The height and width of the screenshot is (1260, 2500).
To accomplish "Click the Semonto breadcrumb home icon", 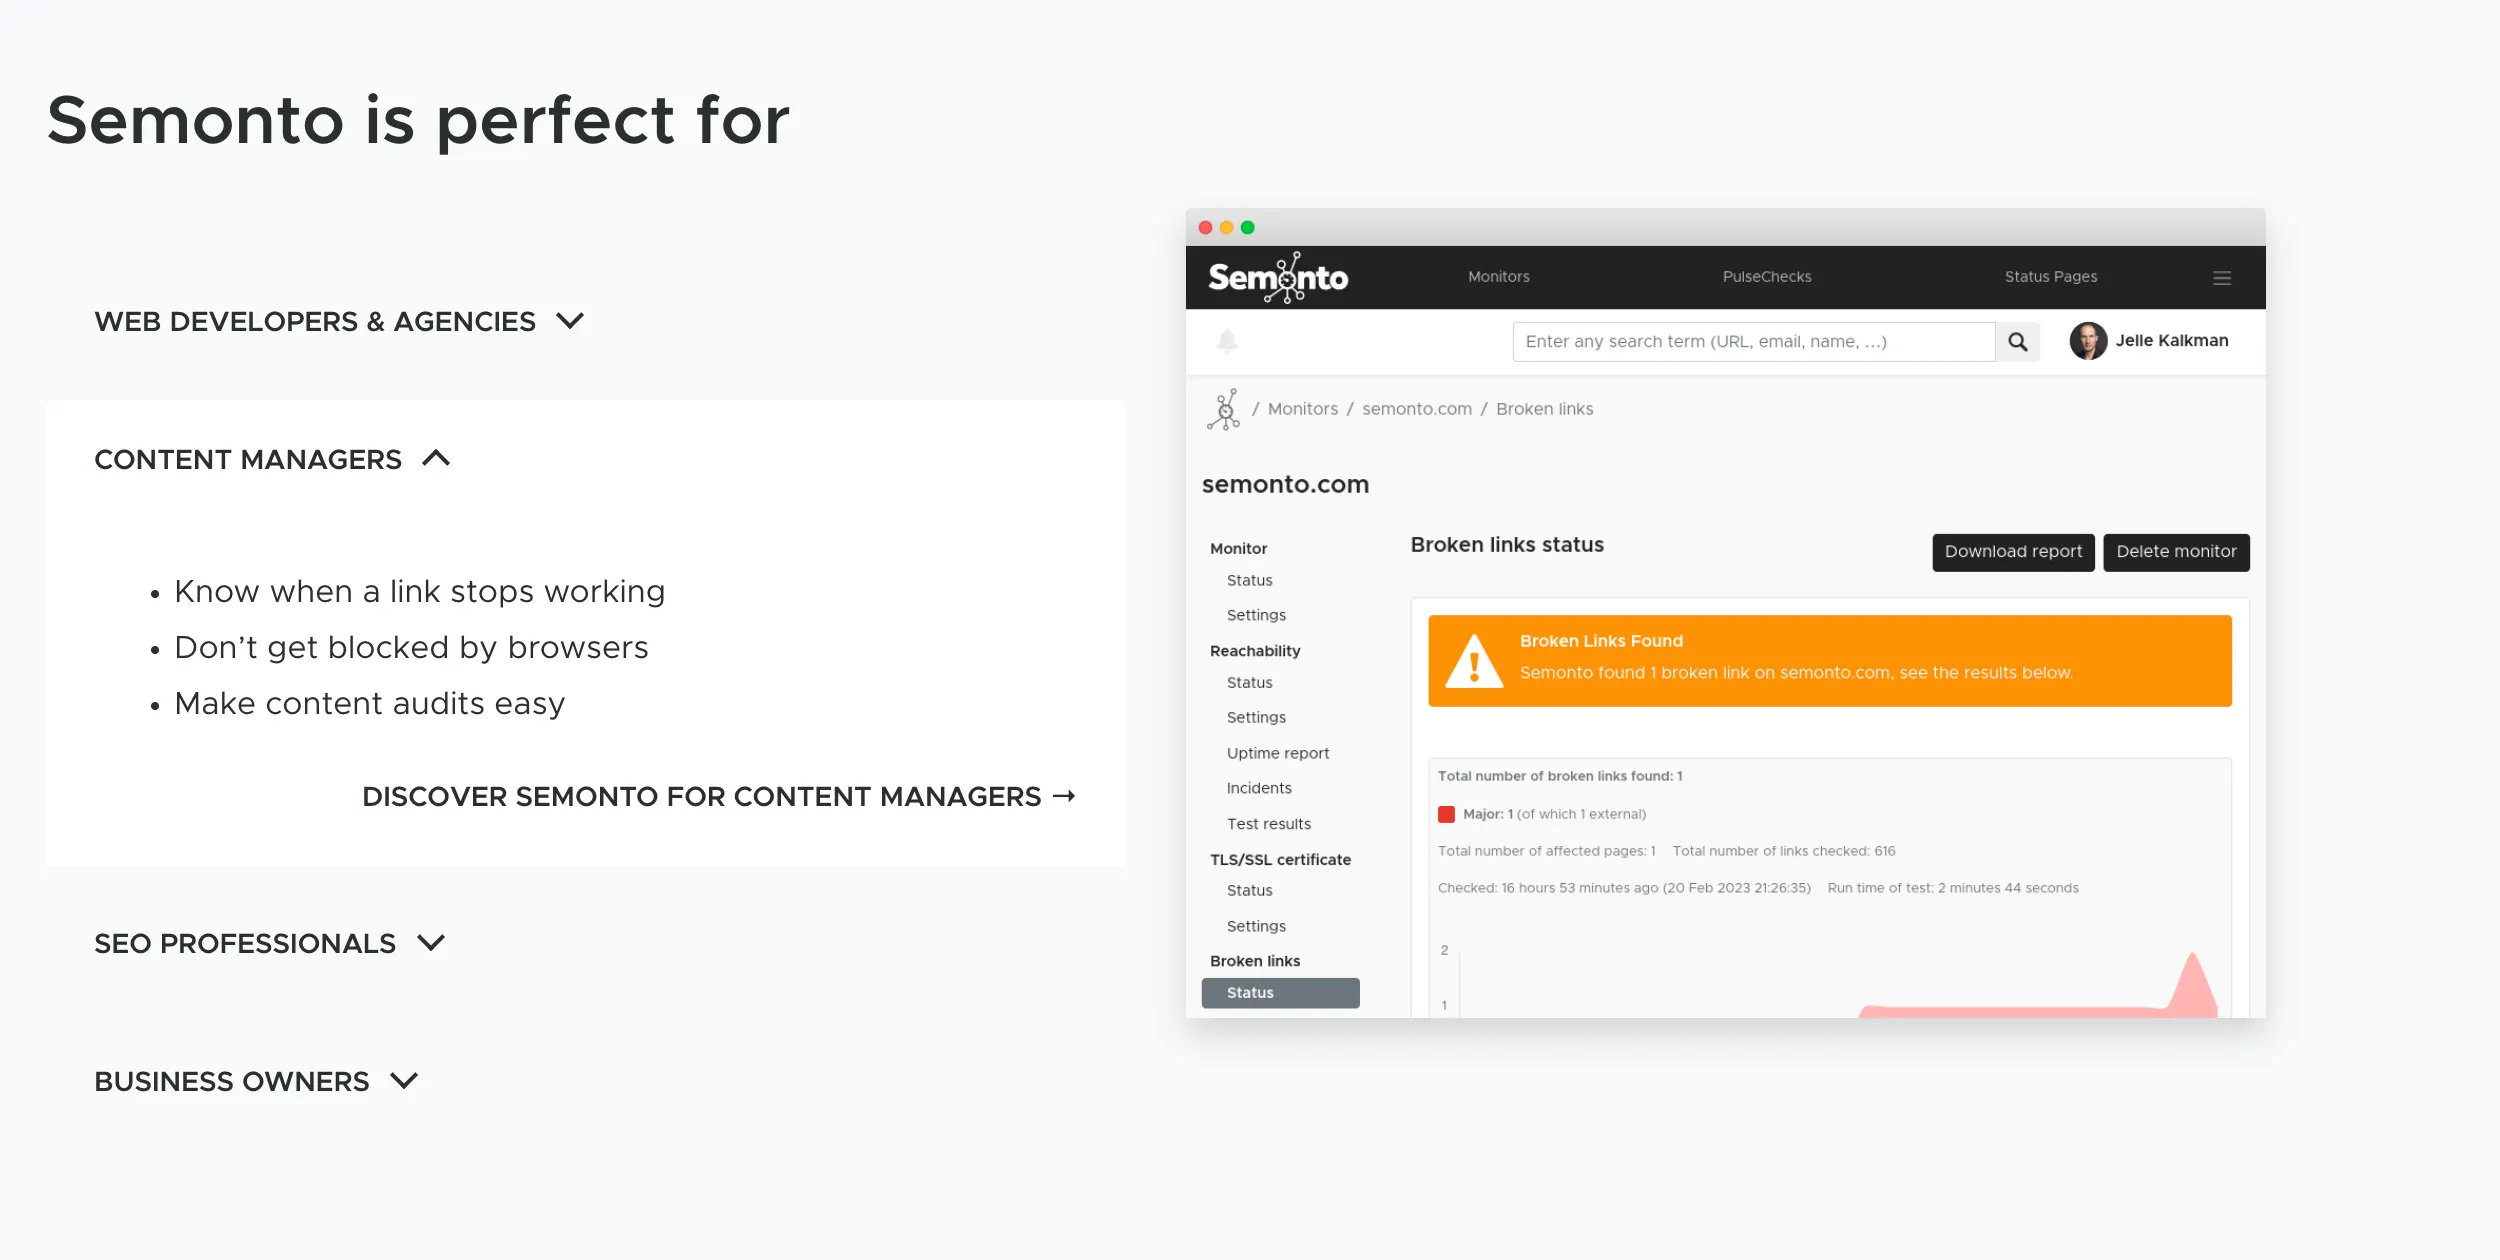I will point(1224,409).
